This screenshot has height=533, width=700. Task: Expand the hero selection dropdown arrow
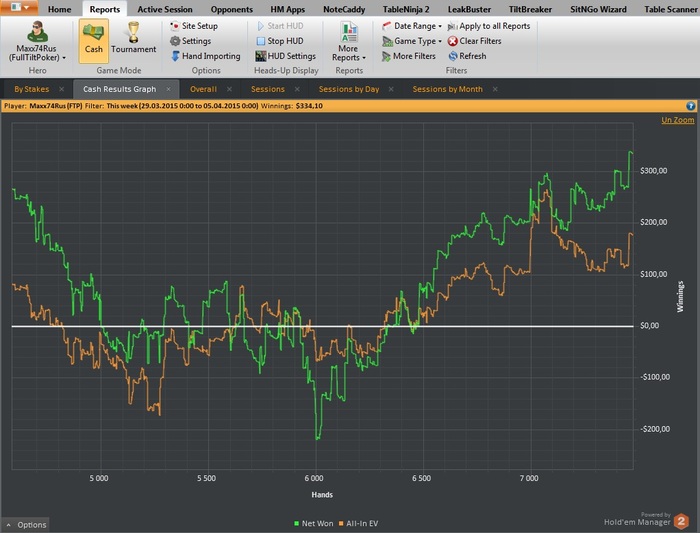pyautogui.click(x=64, y=58)
